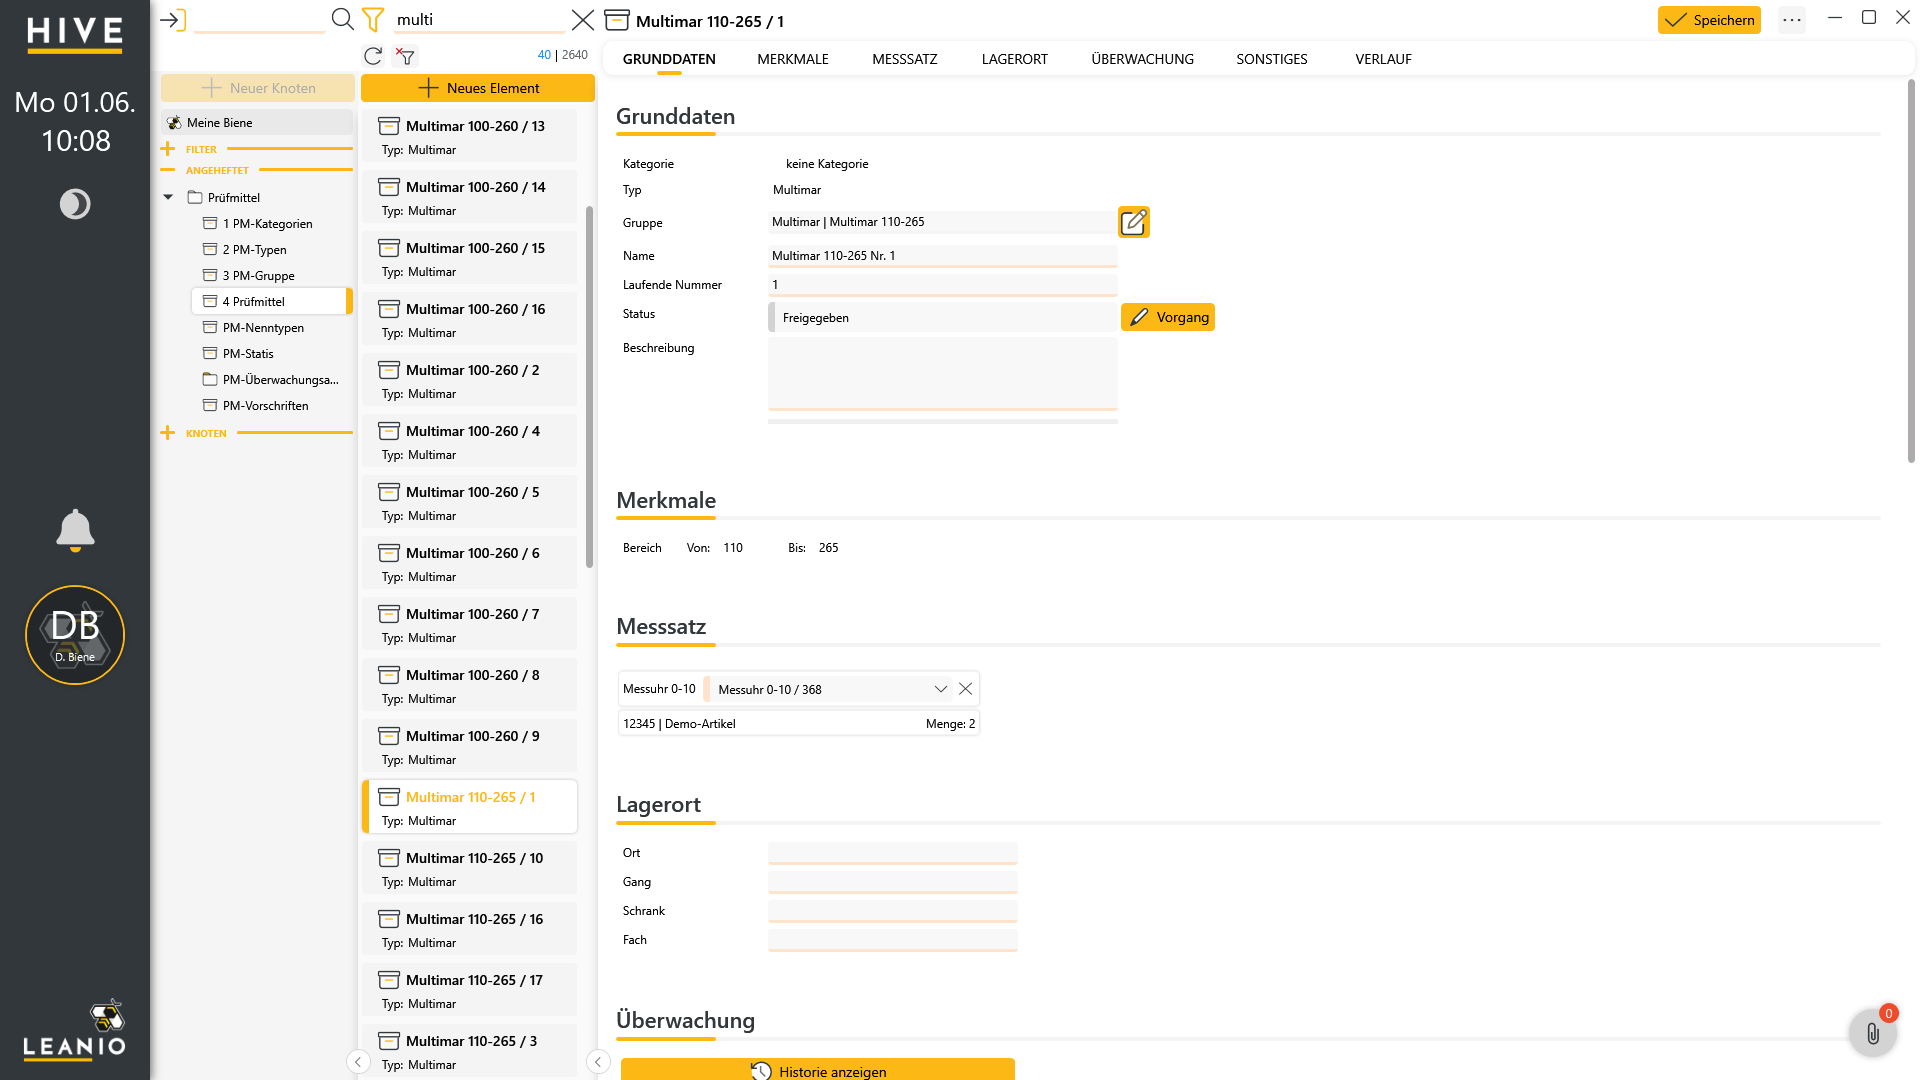Clear the 'multi' filter text

pyautogui.click(x=583, y=20)
